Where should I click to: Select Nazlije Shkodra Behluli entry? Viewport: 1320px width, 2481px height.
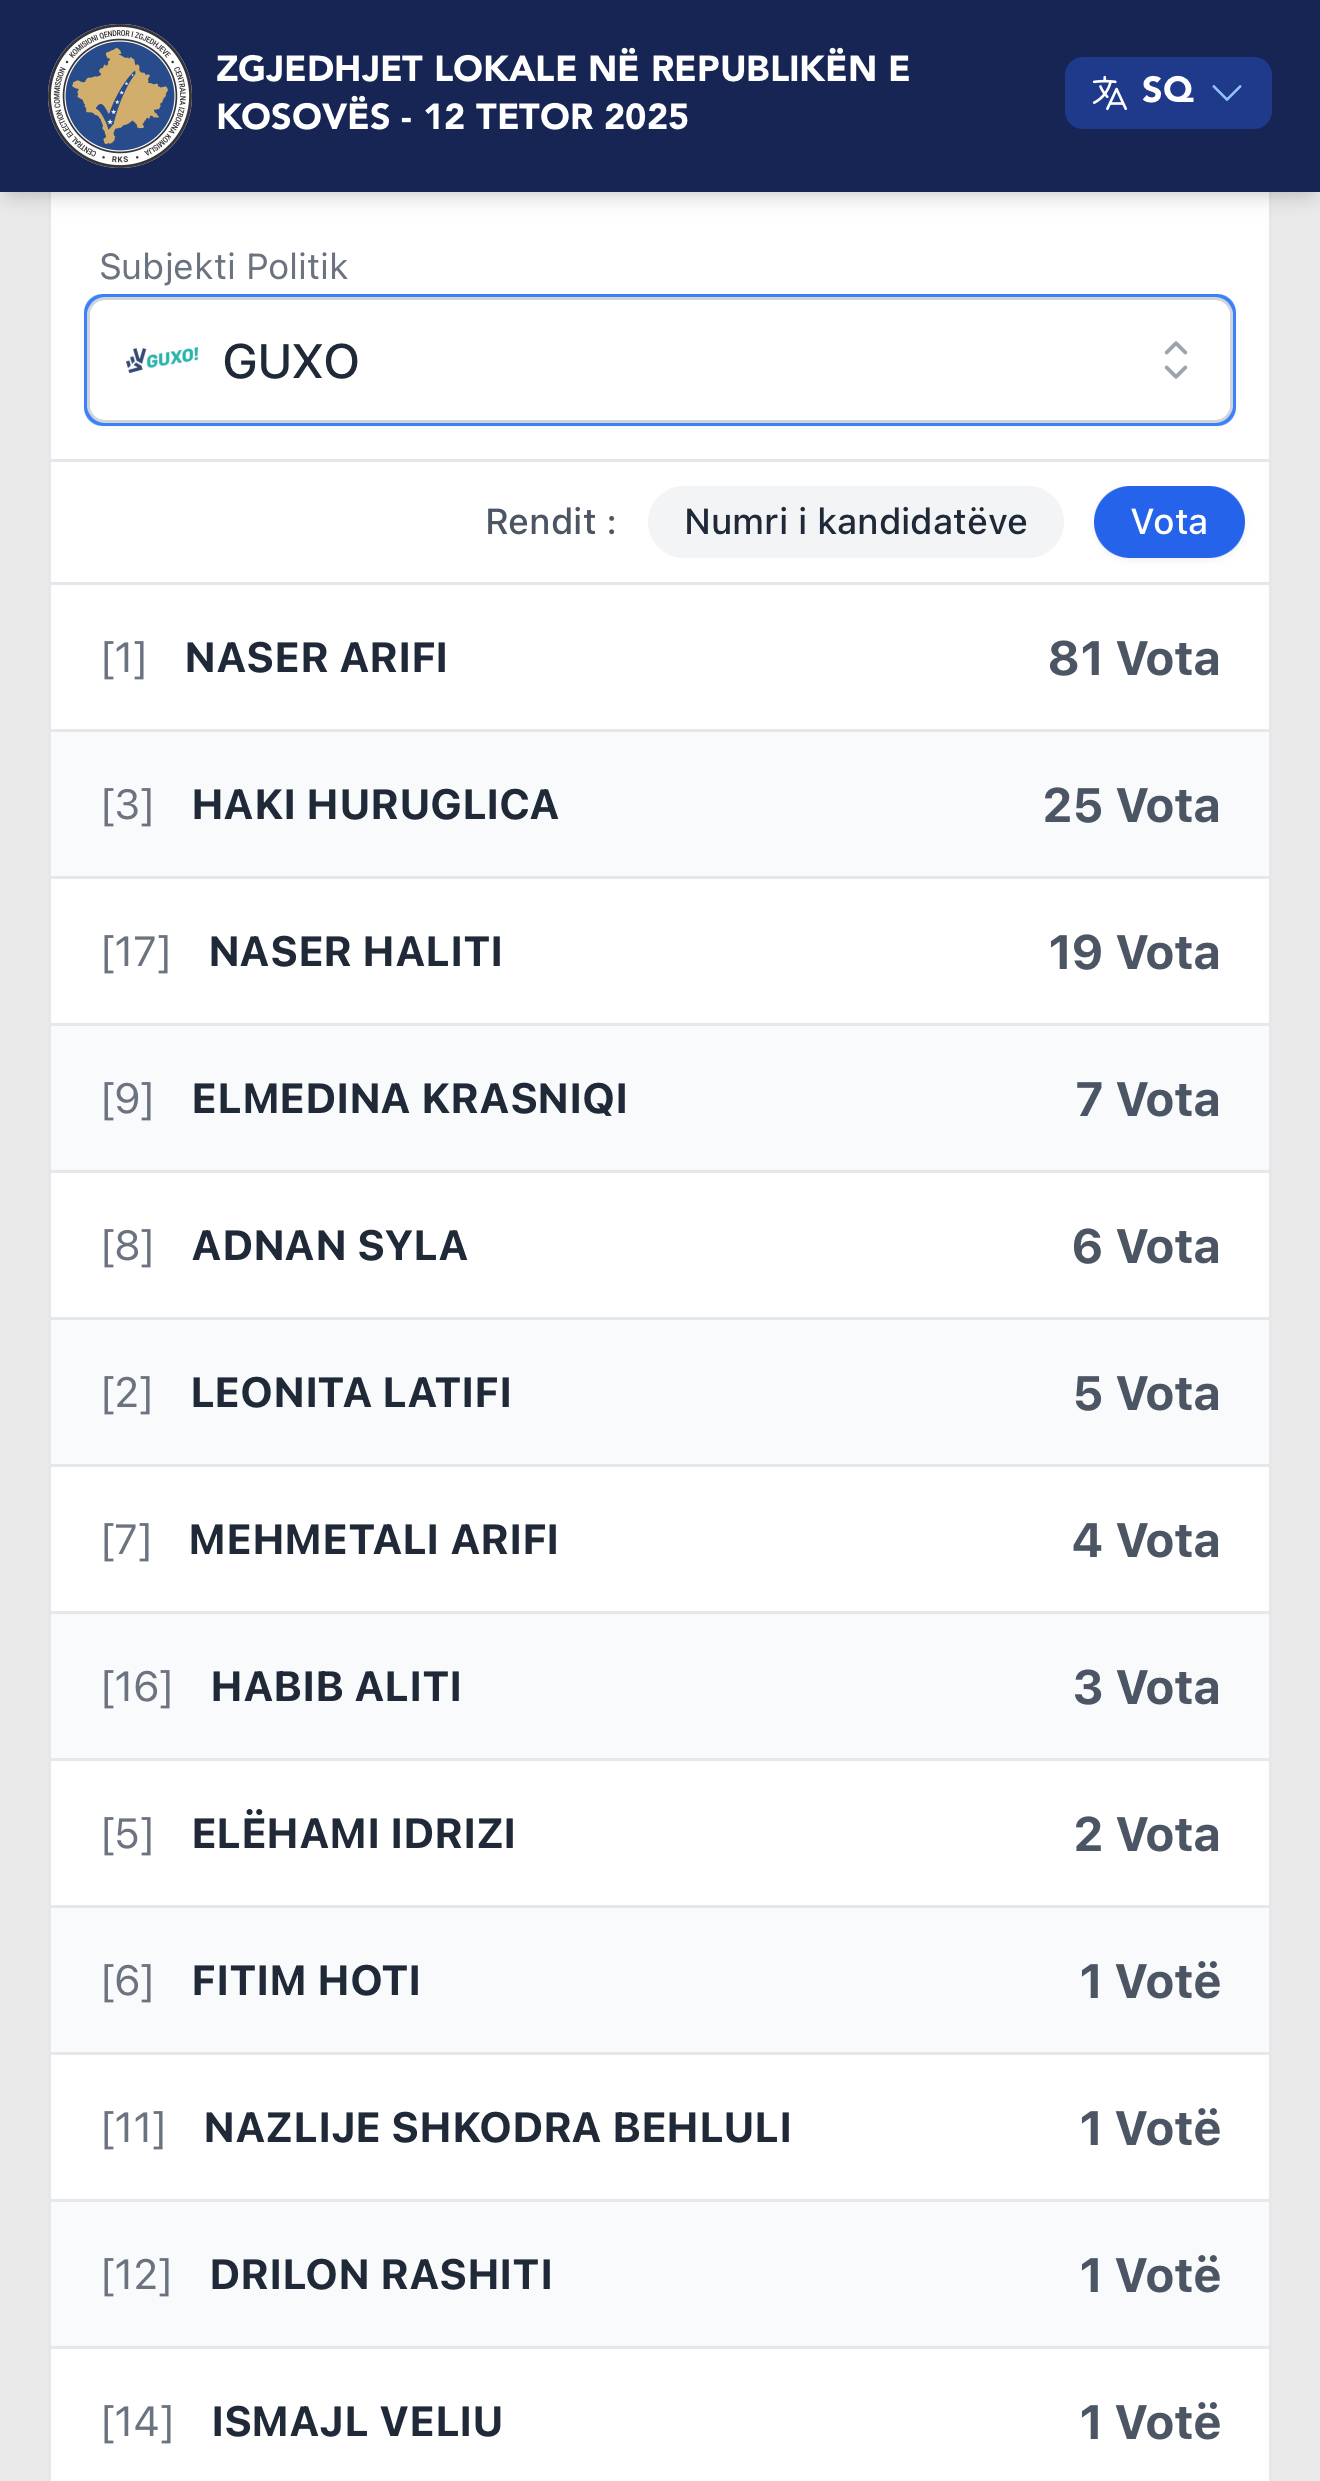click(x=660, y=2128)
